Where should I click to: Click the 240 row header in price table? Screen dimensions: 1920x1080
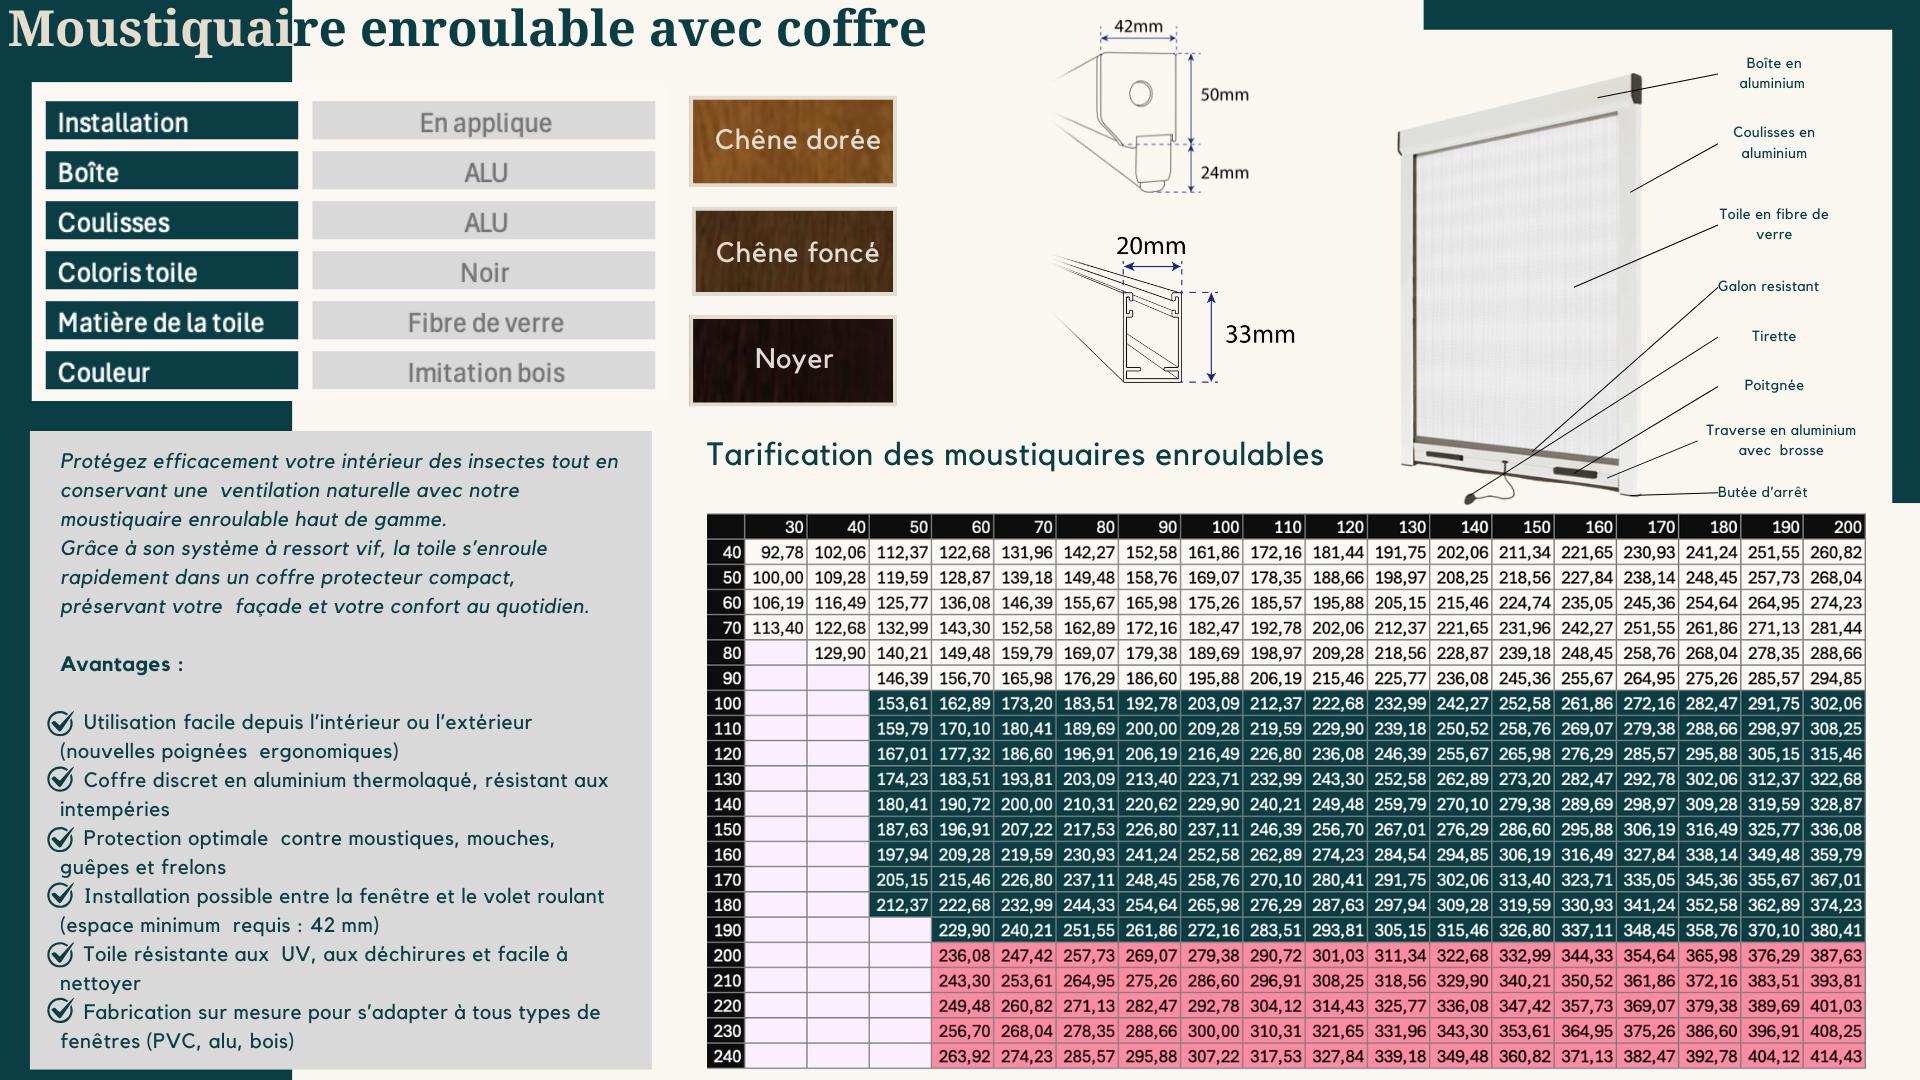(x=727, y=1056)
